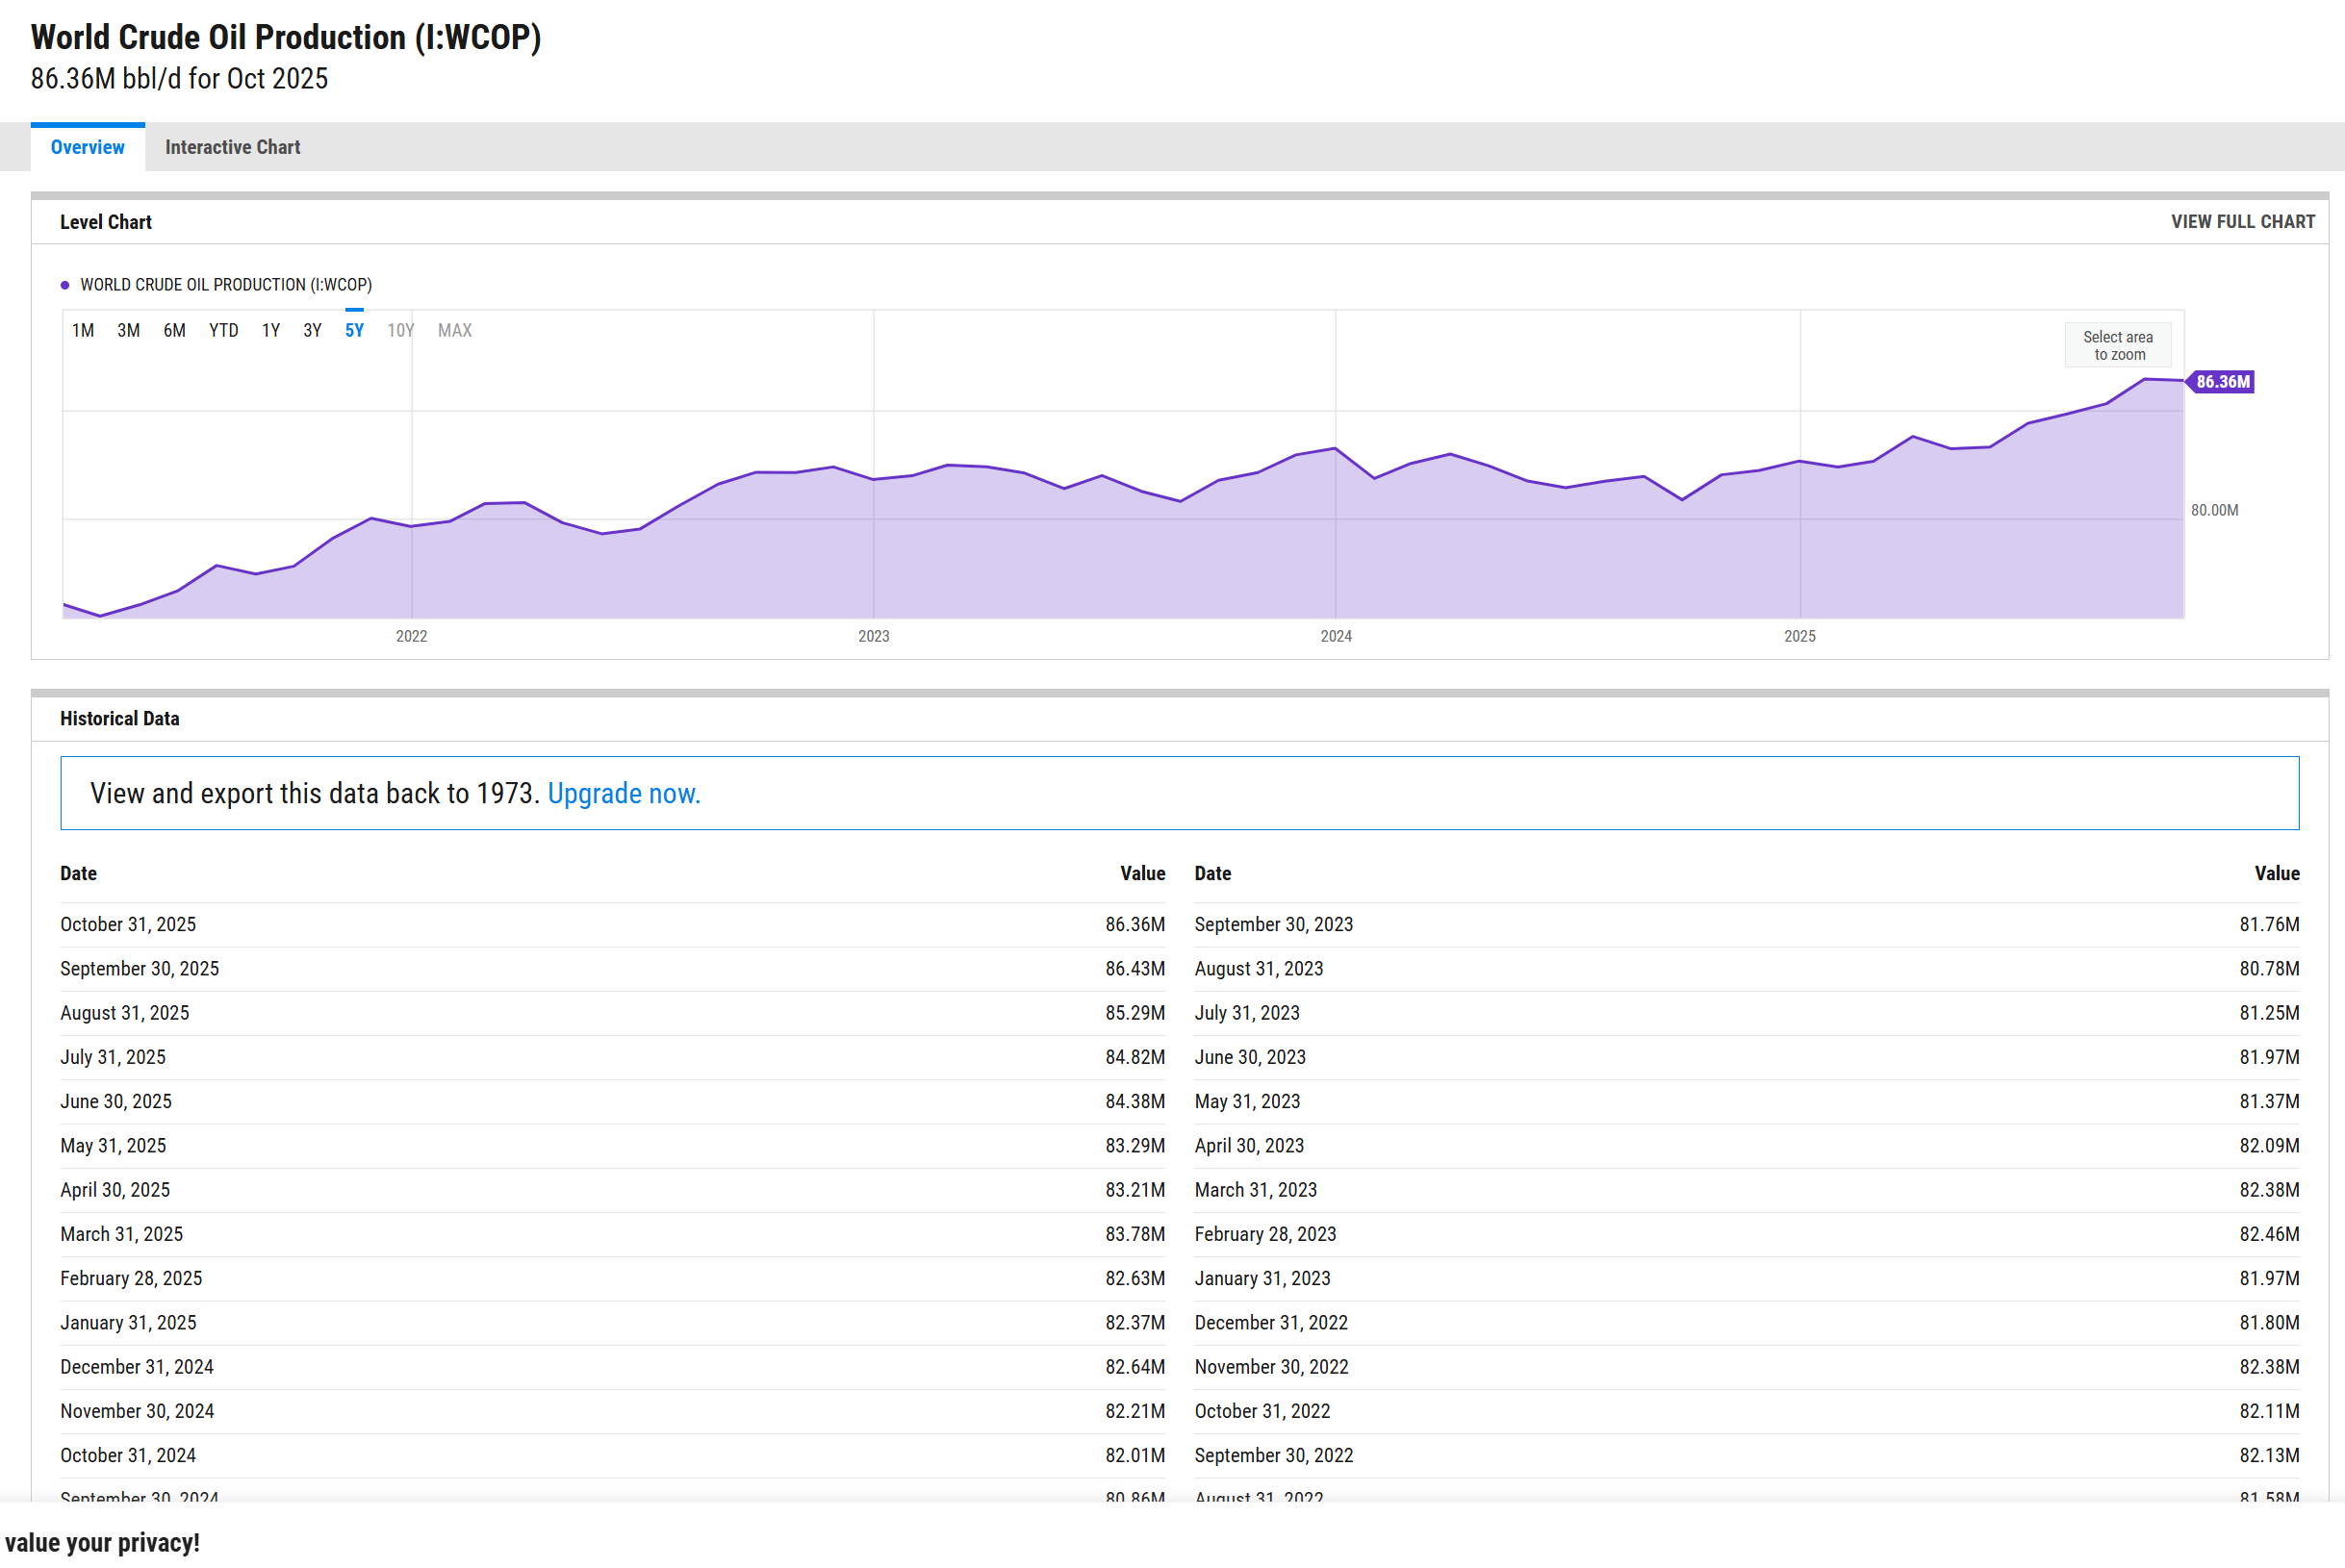Screen dimensions: 2345x1568
Task: Select the 3M time range
Action: tap(128, 330)
